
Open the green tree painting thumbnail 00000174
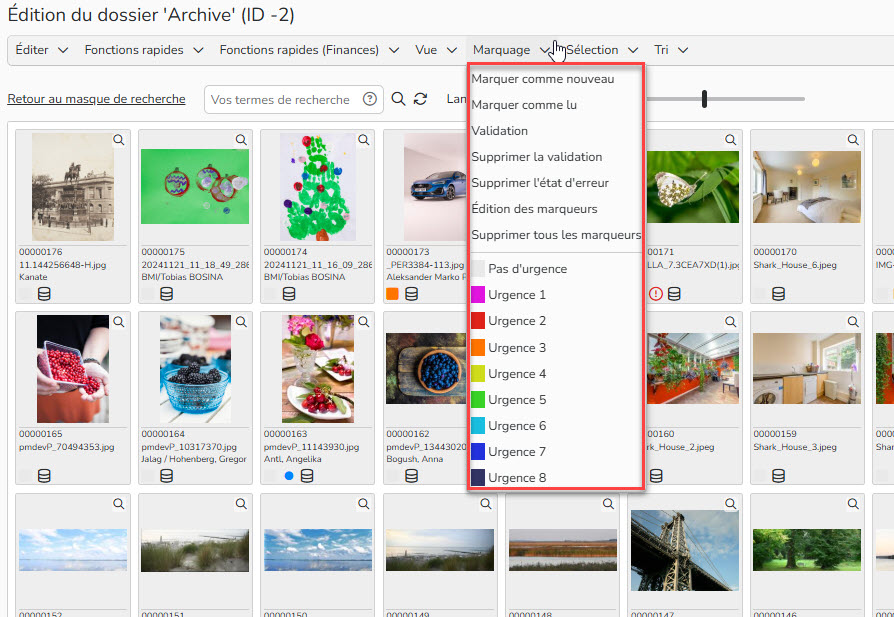tap(318, 187)
